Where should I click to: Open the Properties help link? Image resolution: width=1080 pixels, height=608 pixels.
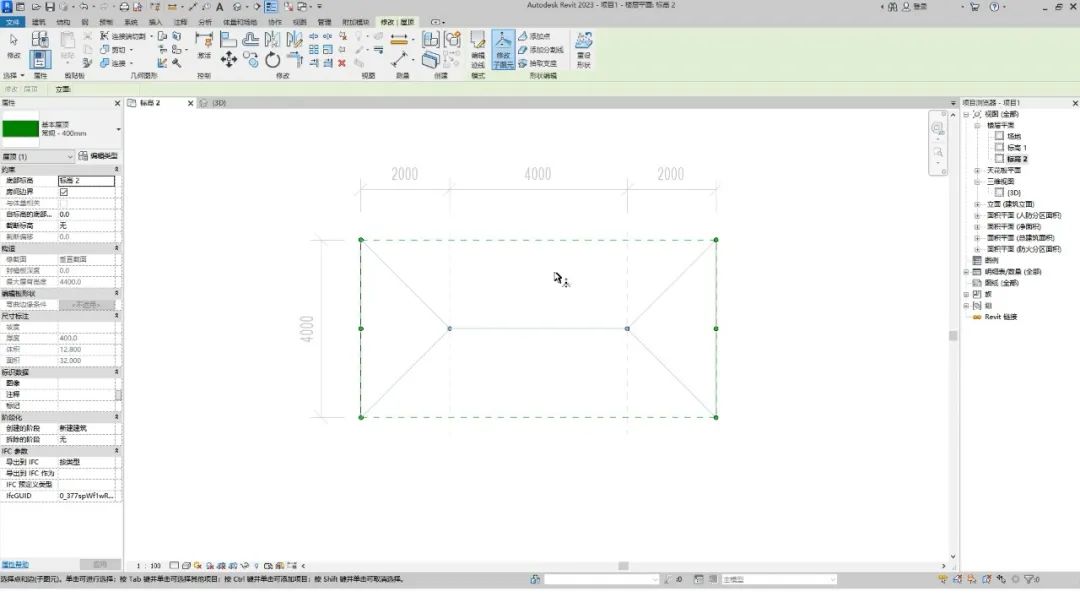tap(15, 565)
